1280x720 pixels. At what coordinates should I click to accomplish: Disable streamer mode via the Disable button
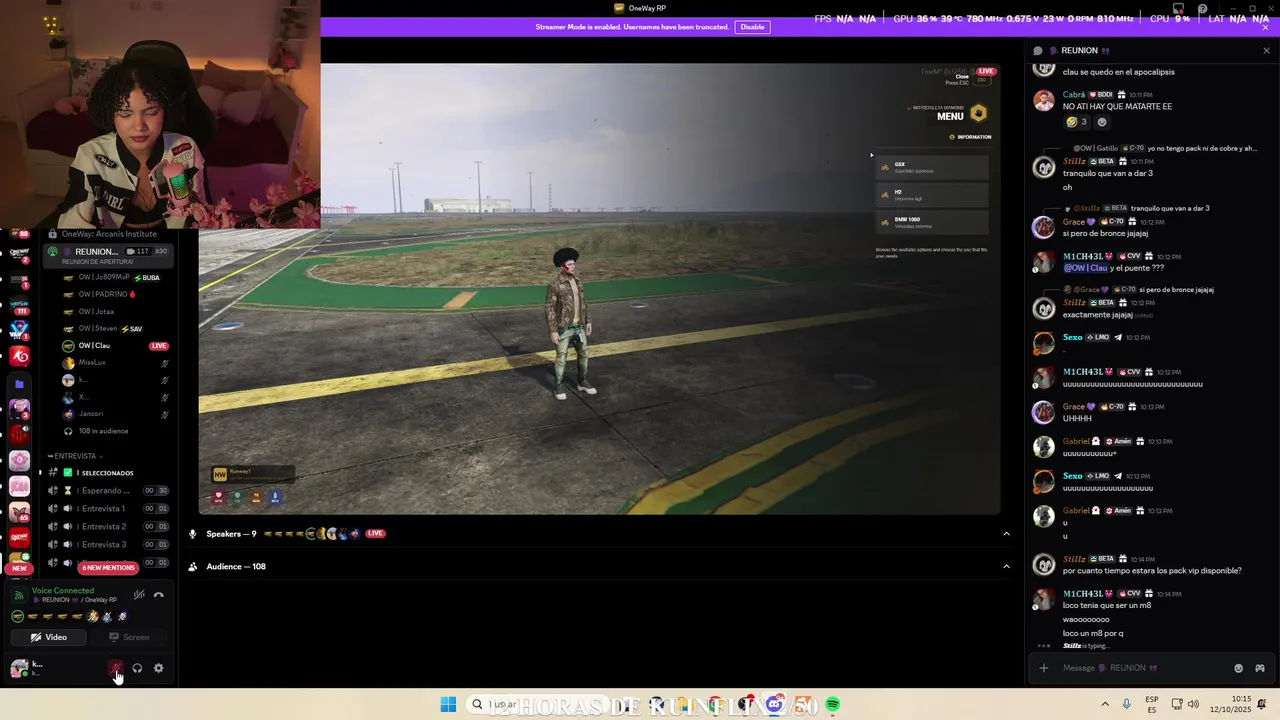[752, 27]
